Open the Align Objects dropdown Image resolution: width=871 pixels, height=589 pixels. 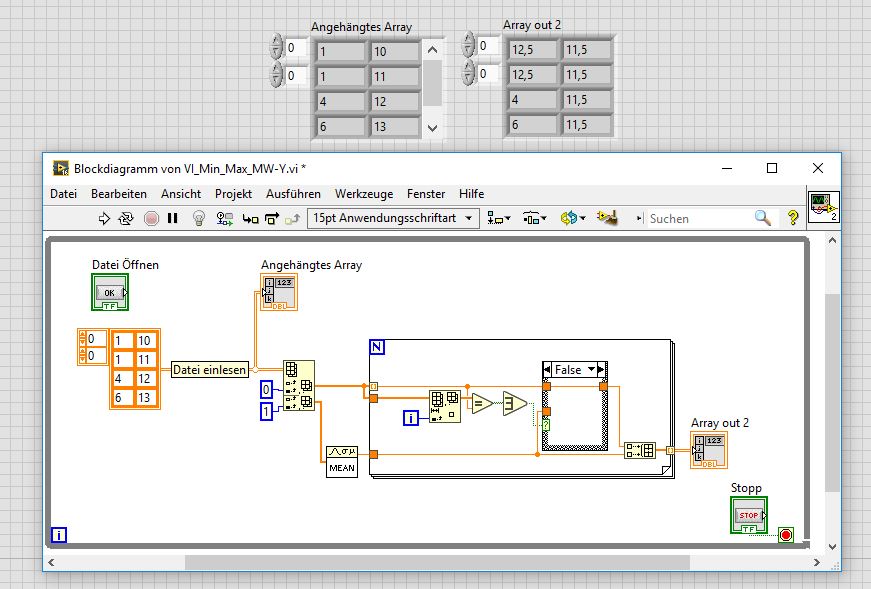(497, 218)
